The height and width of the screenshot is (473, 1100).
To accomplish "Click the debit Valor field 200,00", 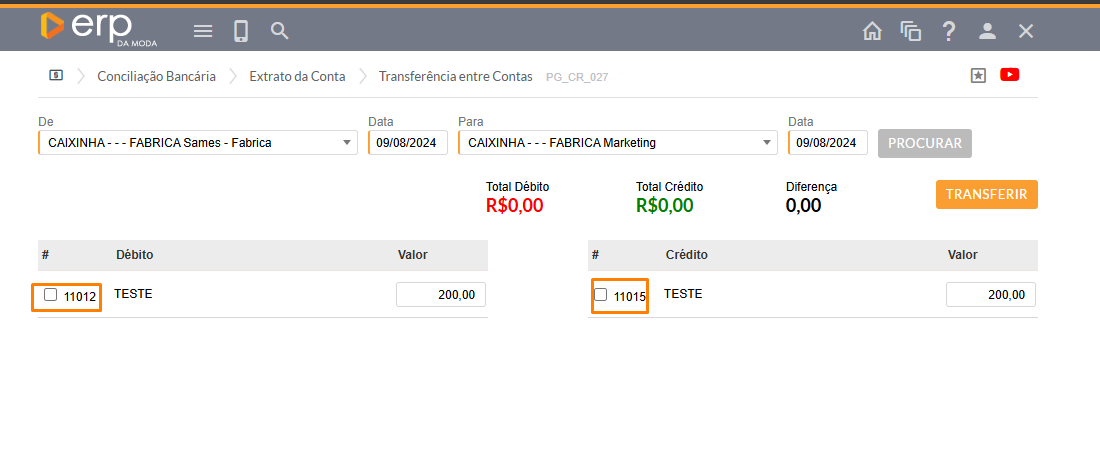I will 441,295.
